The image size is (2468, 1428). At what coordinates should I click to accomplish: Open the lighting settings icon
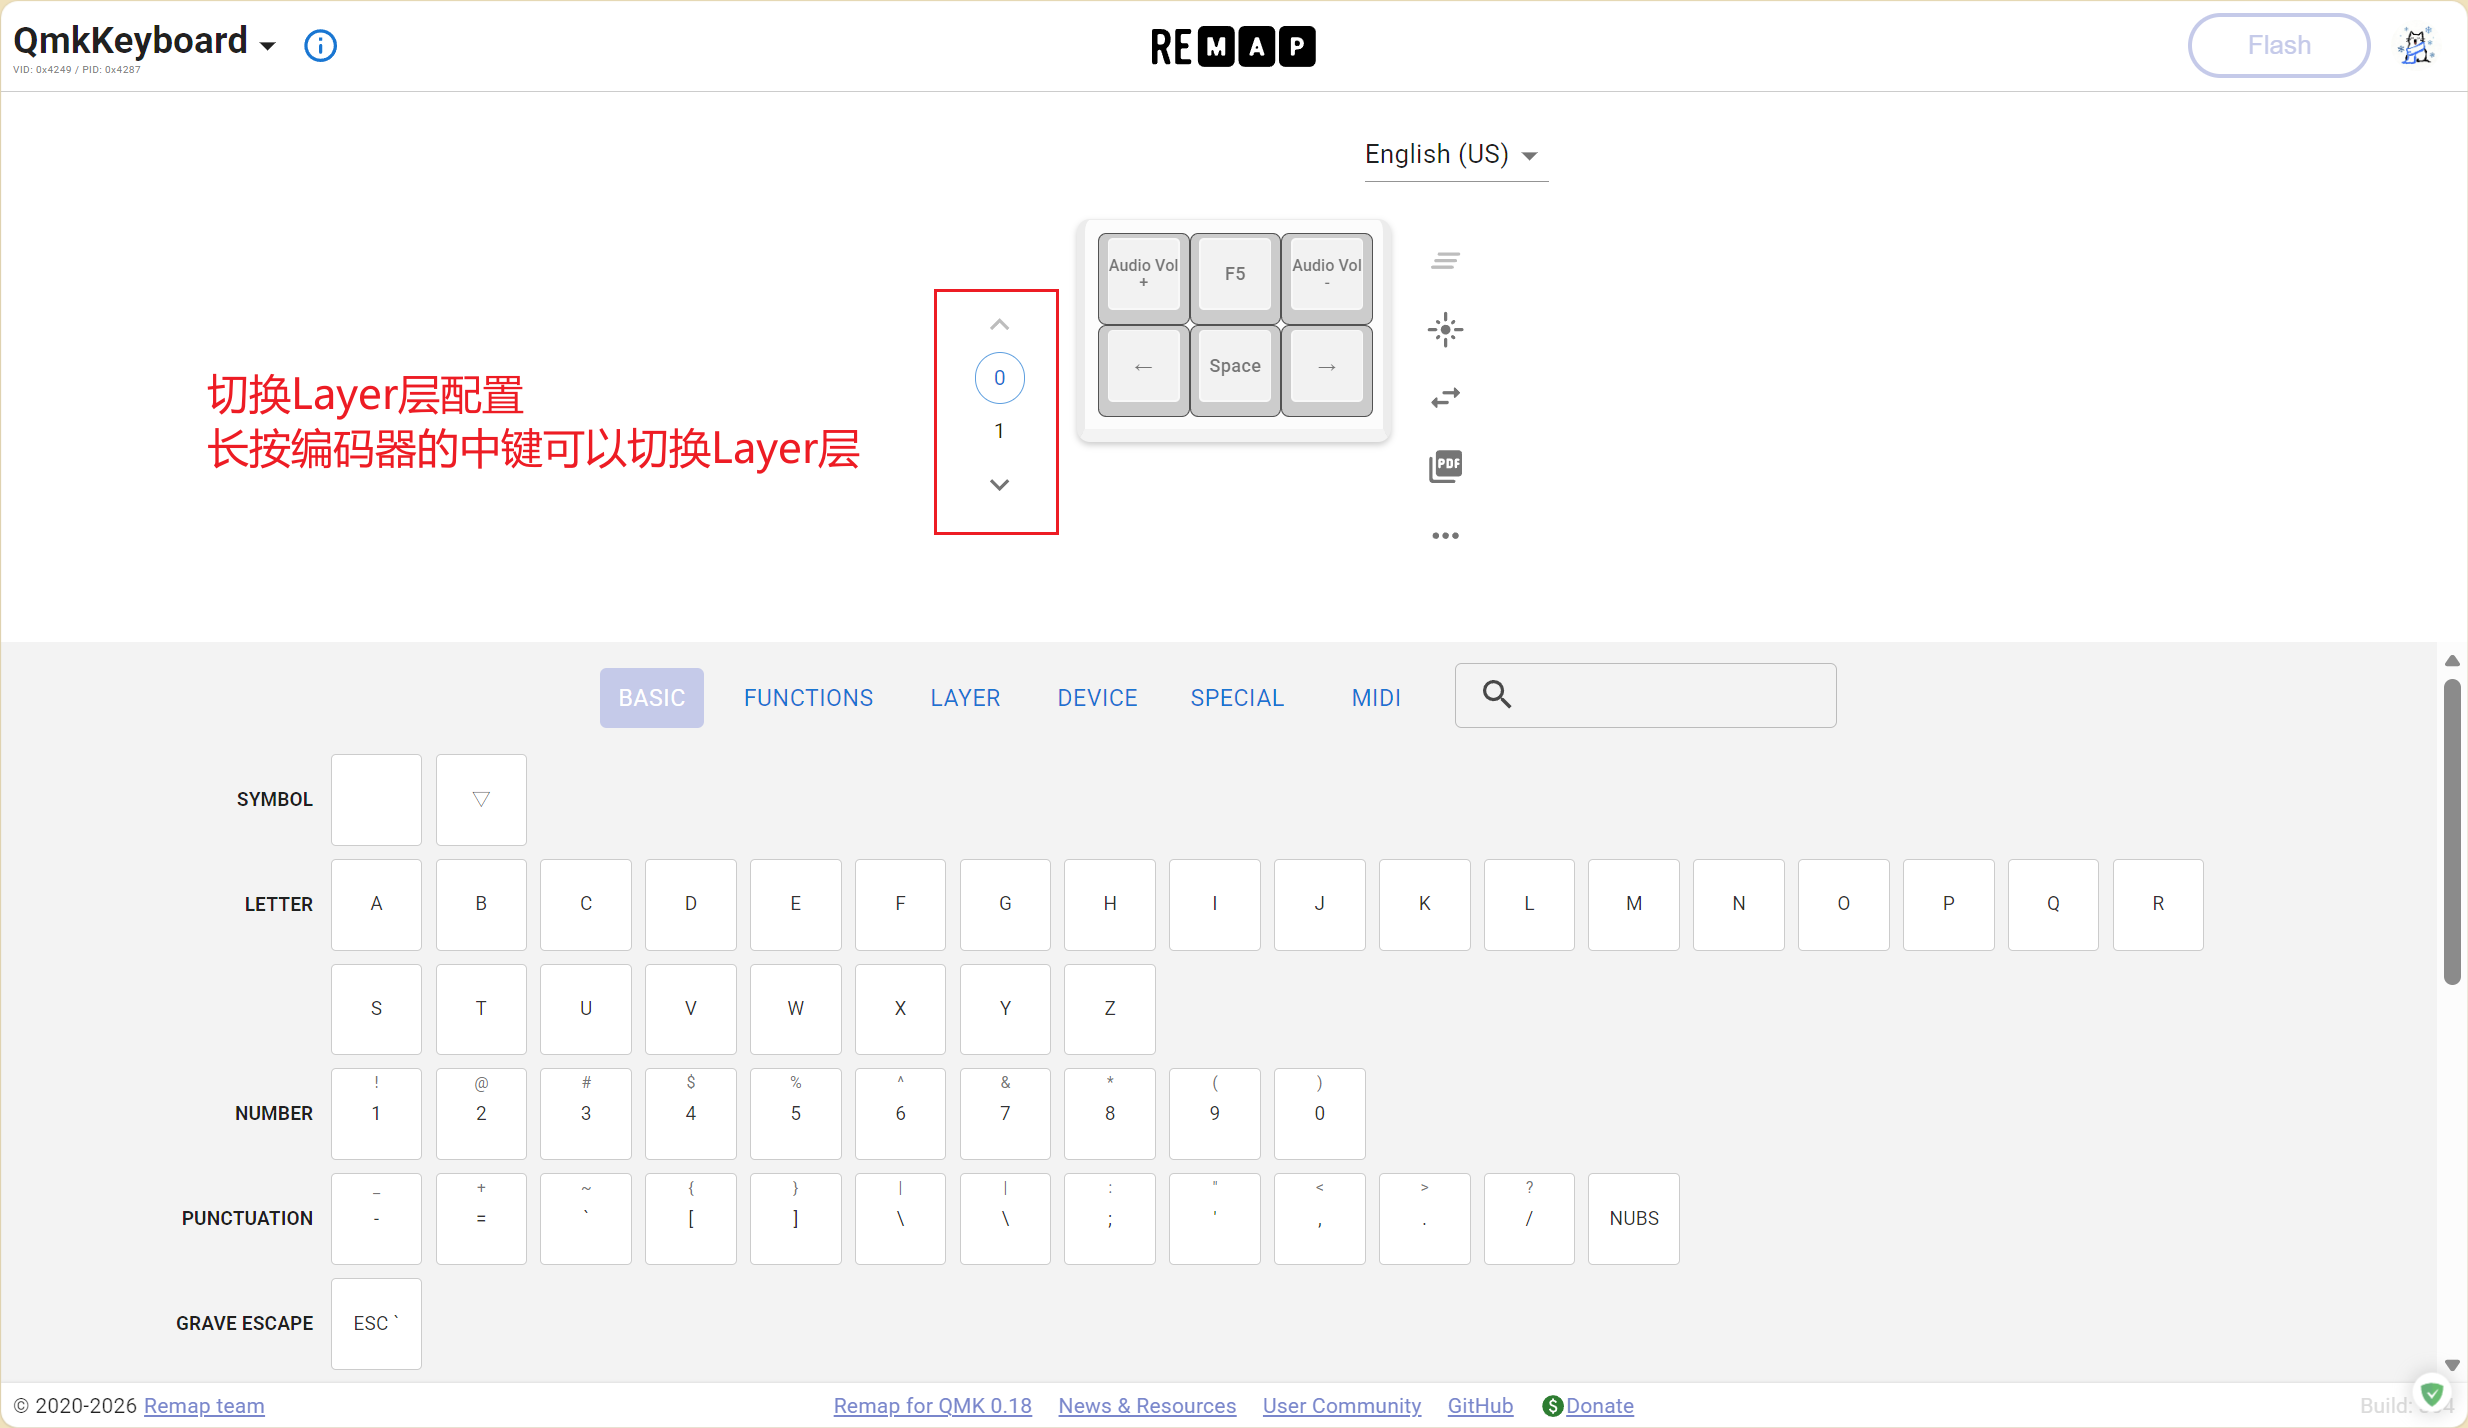pos(1445,330)
